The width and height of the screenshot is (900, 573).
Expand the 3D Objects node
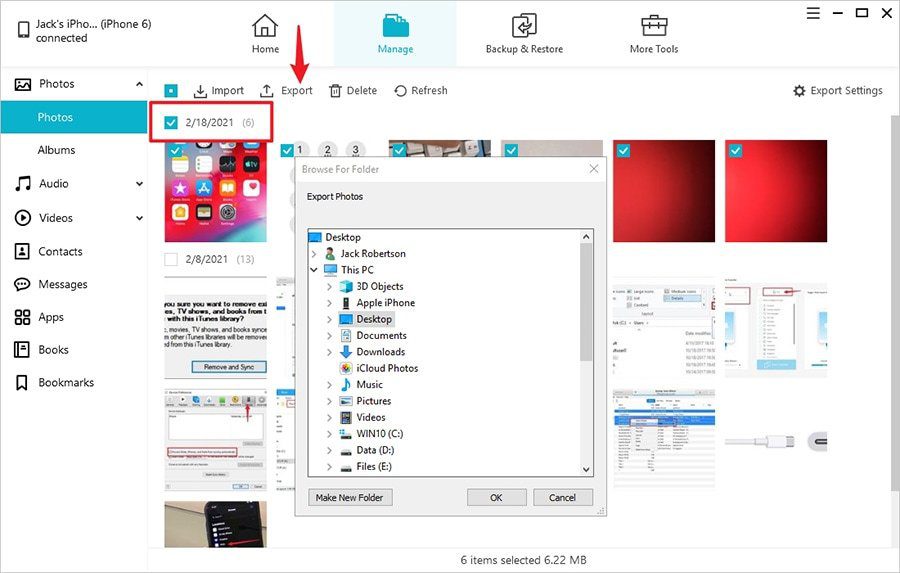pos(329,286)
